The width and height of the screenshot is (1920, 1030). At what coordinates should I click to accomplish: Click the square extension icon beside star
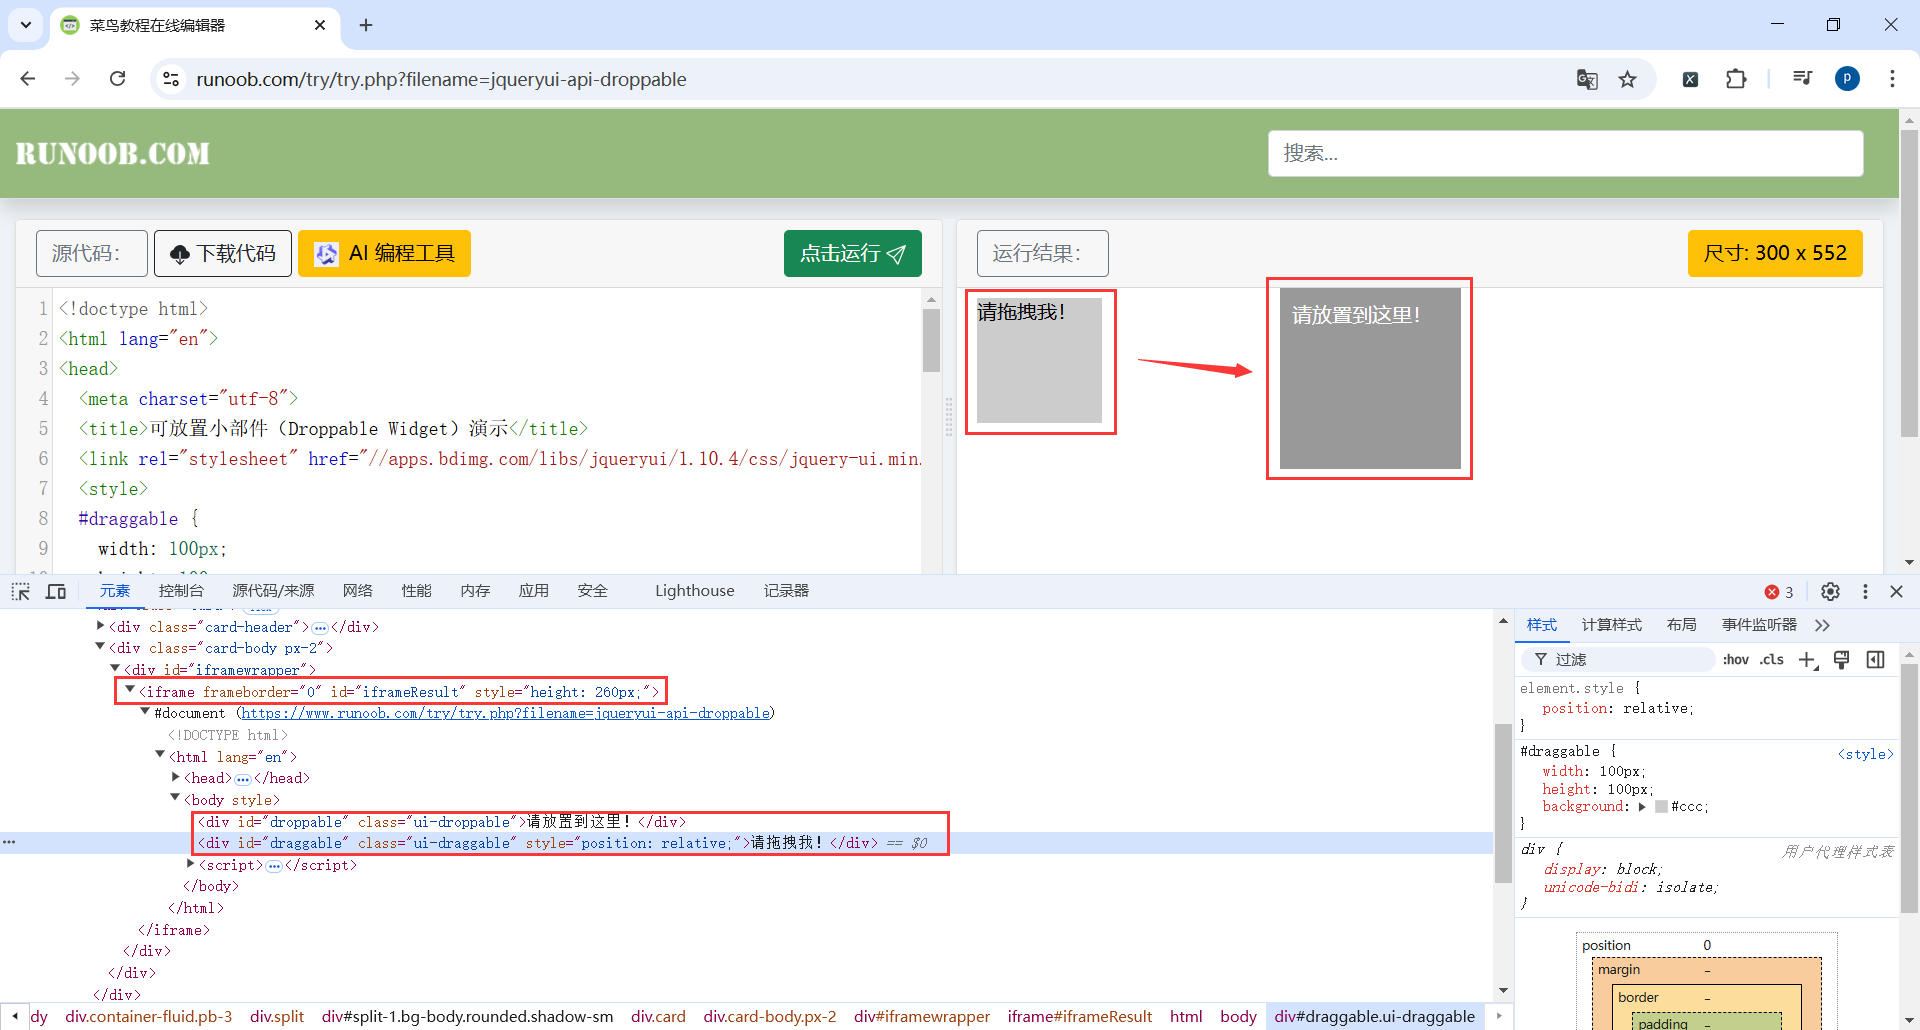[x=1690, y=79]
